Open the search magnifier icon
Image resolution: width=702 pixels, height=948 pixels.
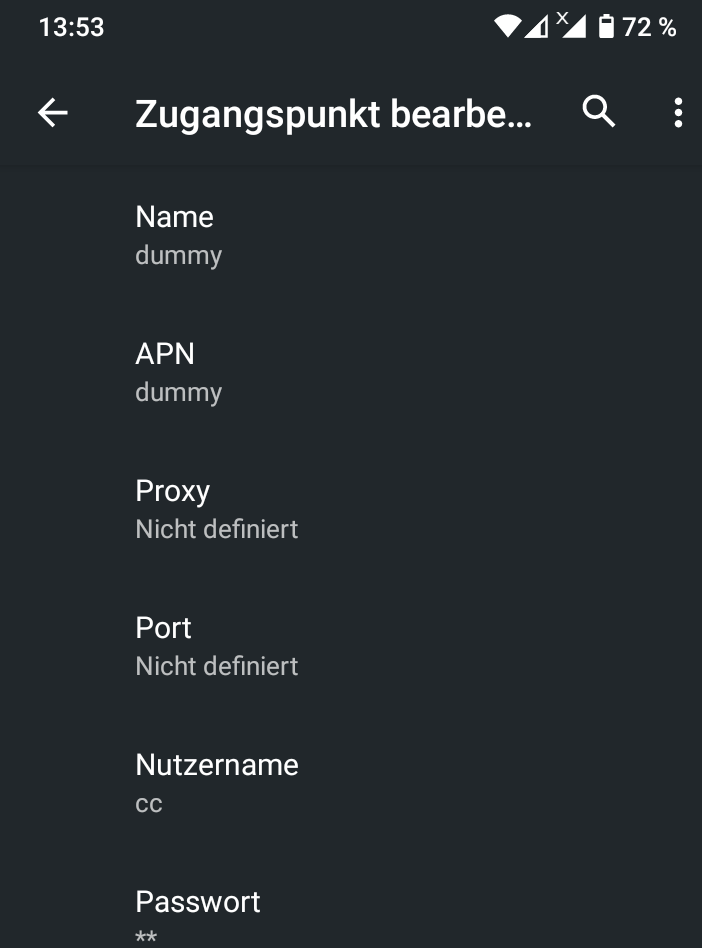coord(599,112)
